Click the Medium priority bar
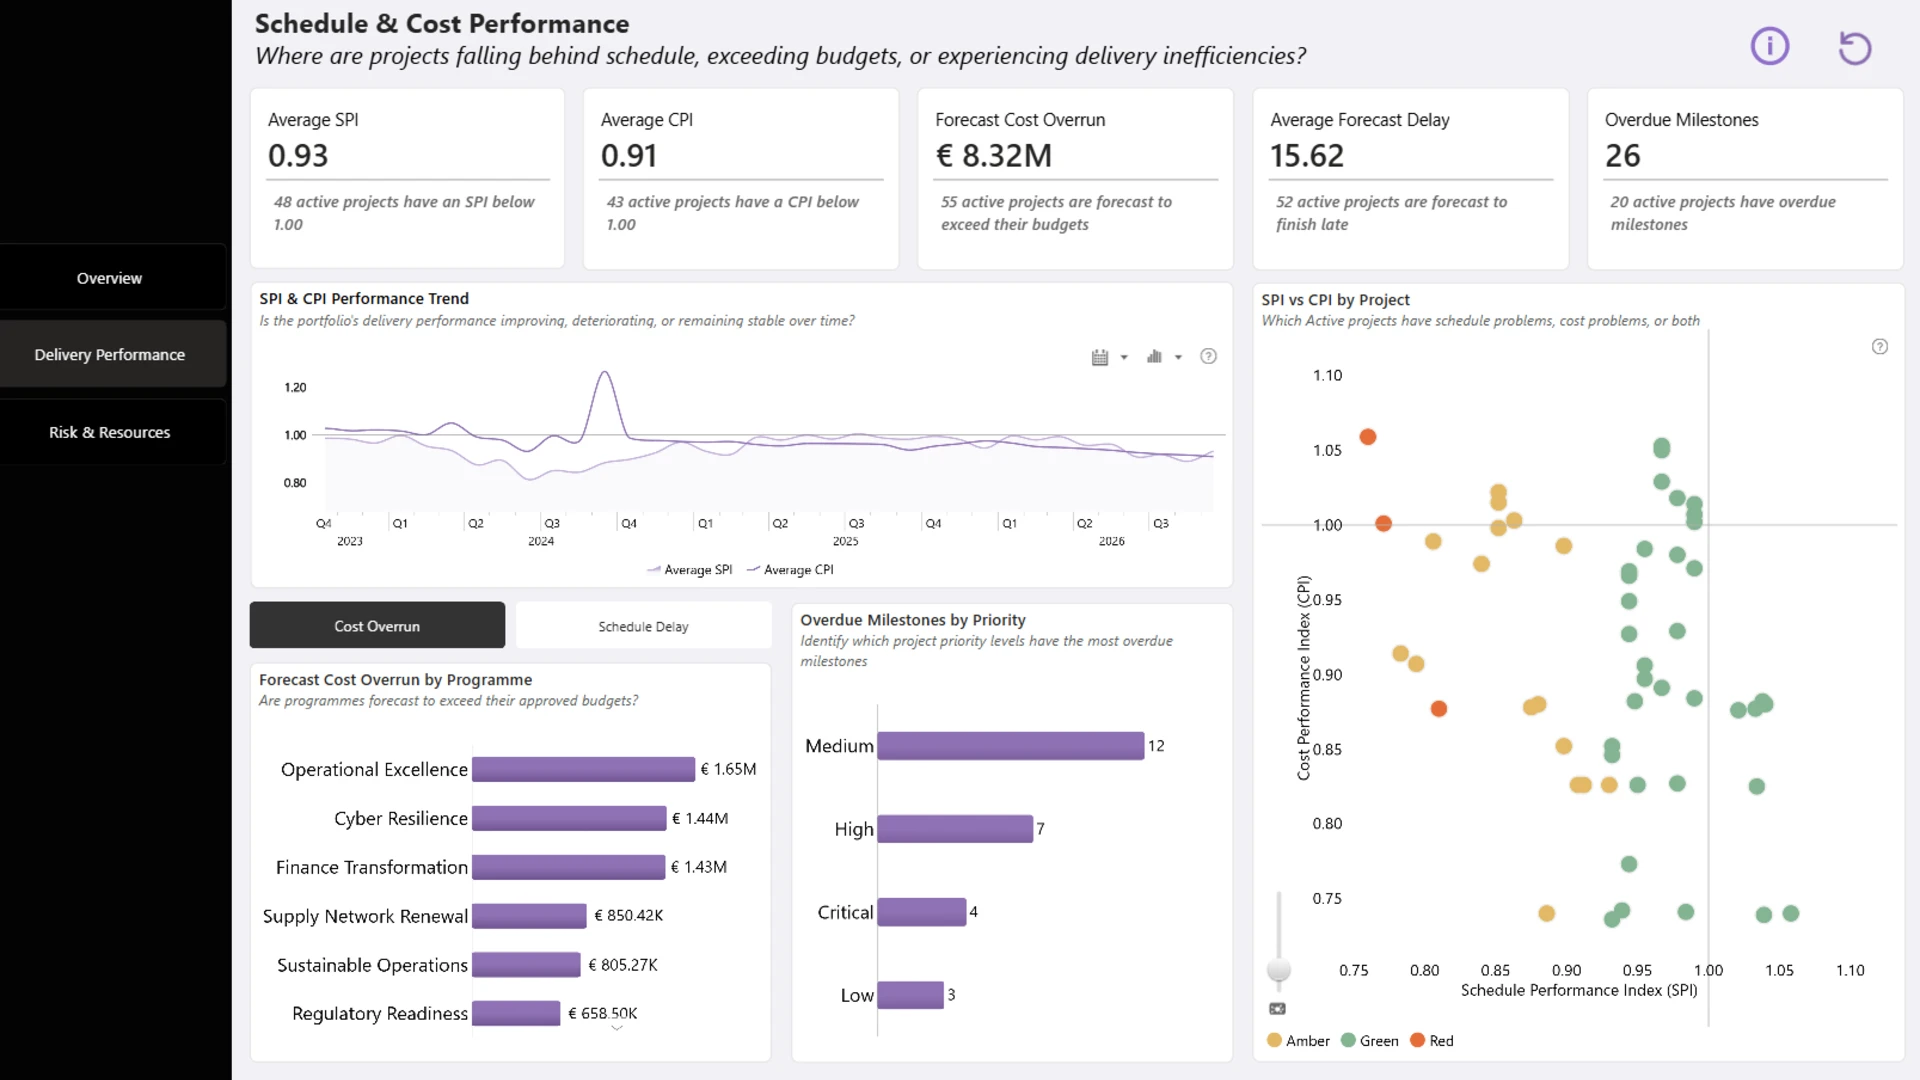Screen dimensions: 1920x1080 click(x=1011, y=746)
